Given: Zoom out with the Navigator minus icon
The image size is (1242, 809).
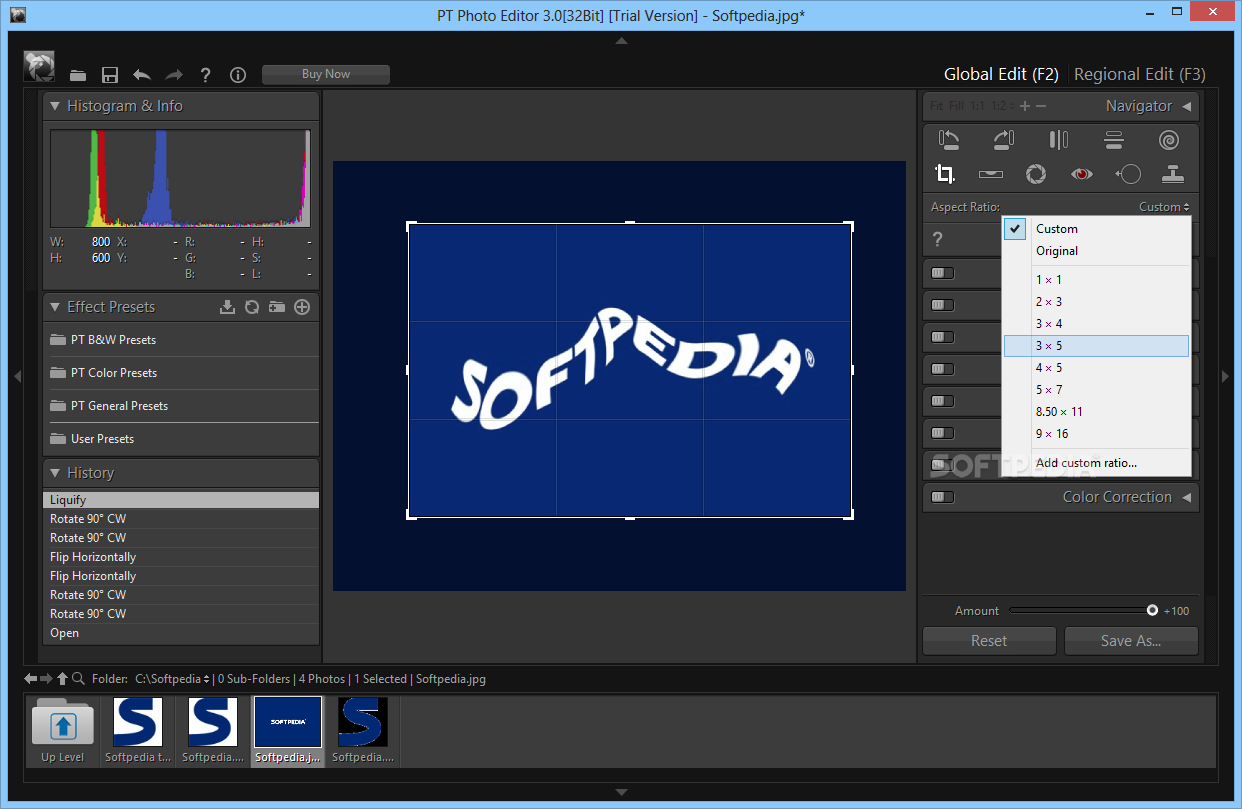Looking at the screenshot, I should 1041,106.
